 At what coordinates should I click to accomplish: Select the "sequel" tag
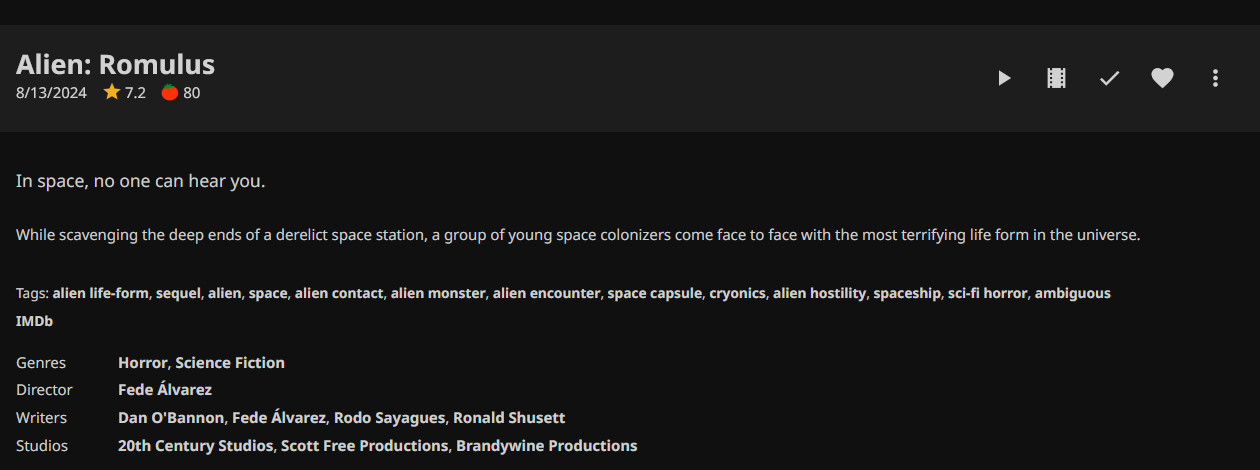[178, 293]
